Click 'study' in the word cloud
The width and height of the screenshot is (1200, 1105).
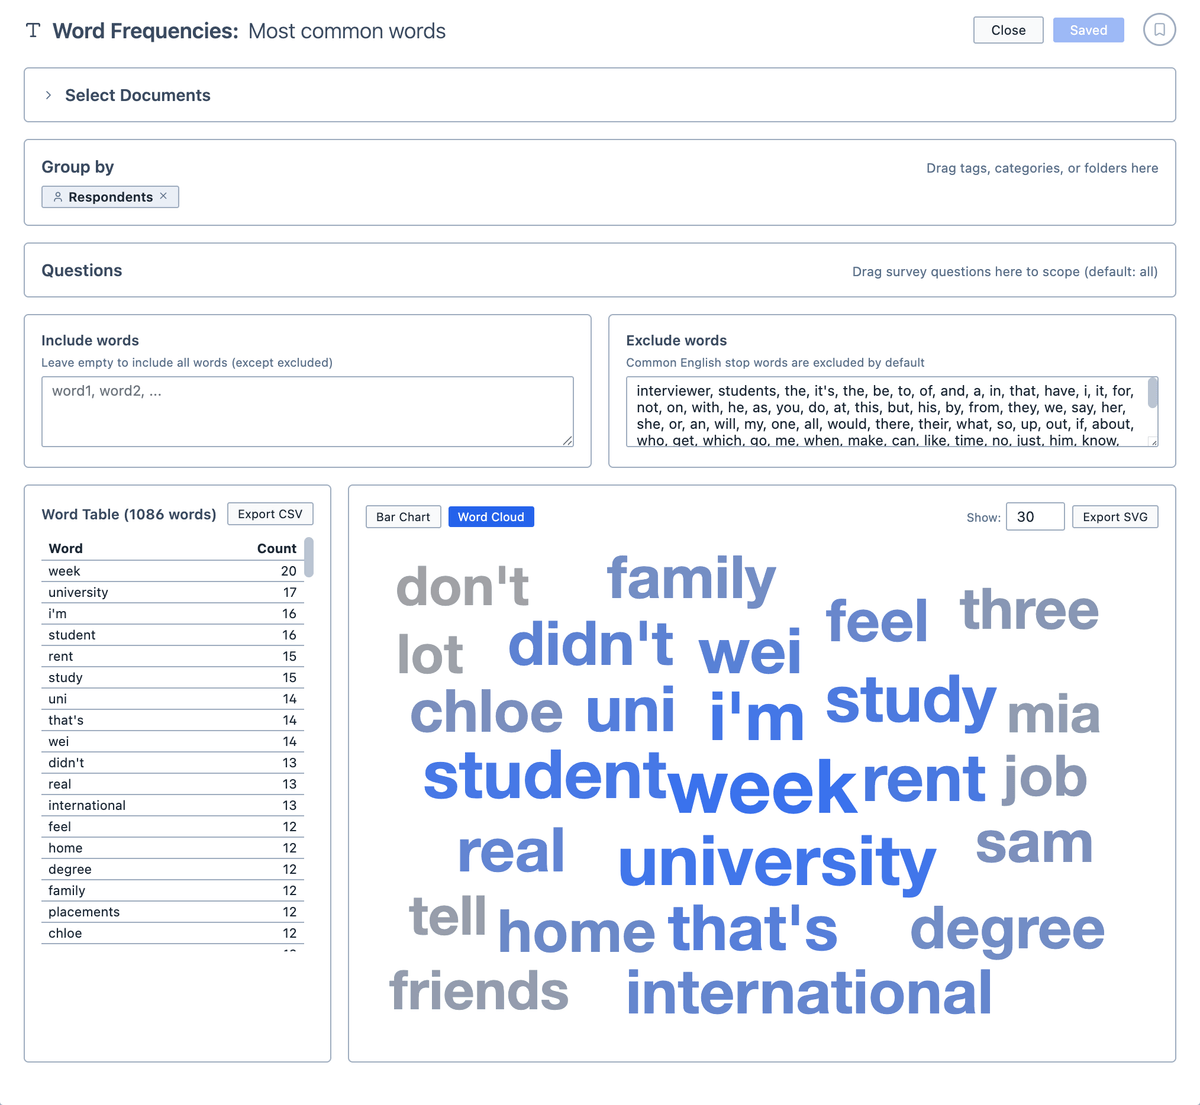[911, 703]
